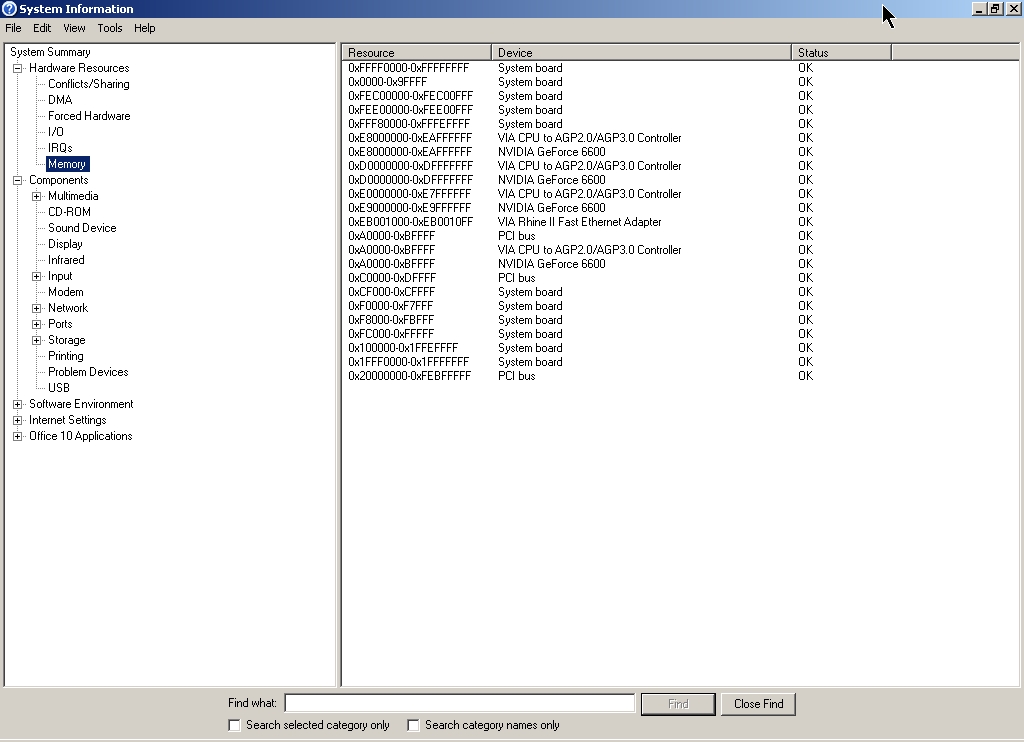Select the Ports label in the tree

pyautogui.click(x=60, y=324)
